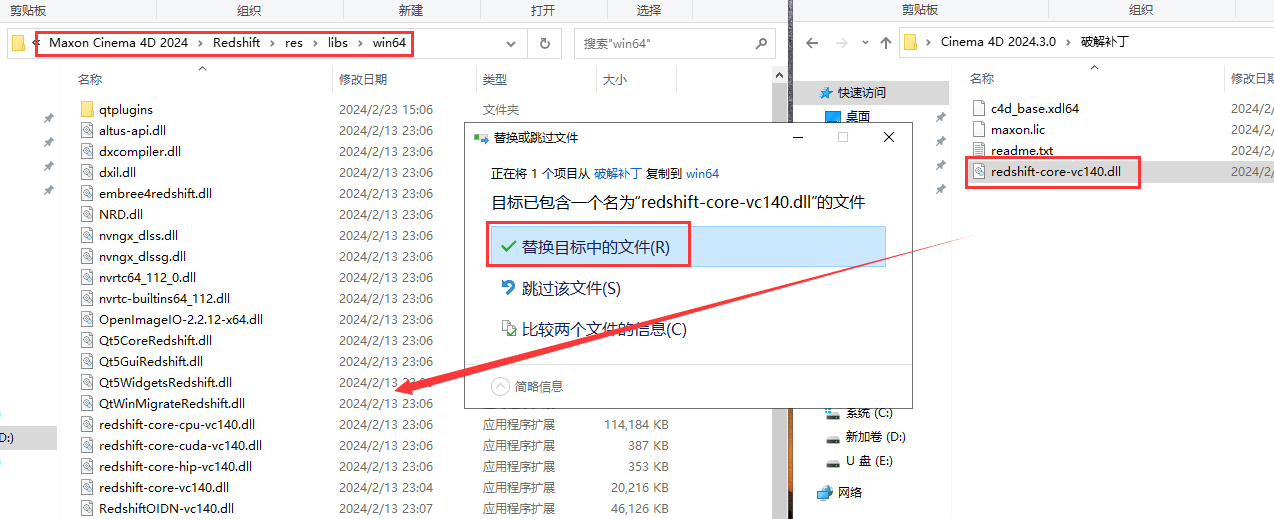Open the 破解补丁 link in dialog
This screenshot has height=519, width=1274.
click(x=618, y=173)
